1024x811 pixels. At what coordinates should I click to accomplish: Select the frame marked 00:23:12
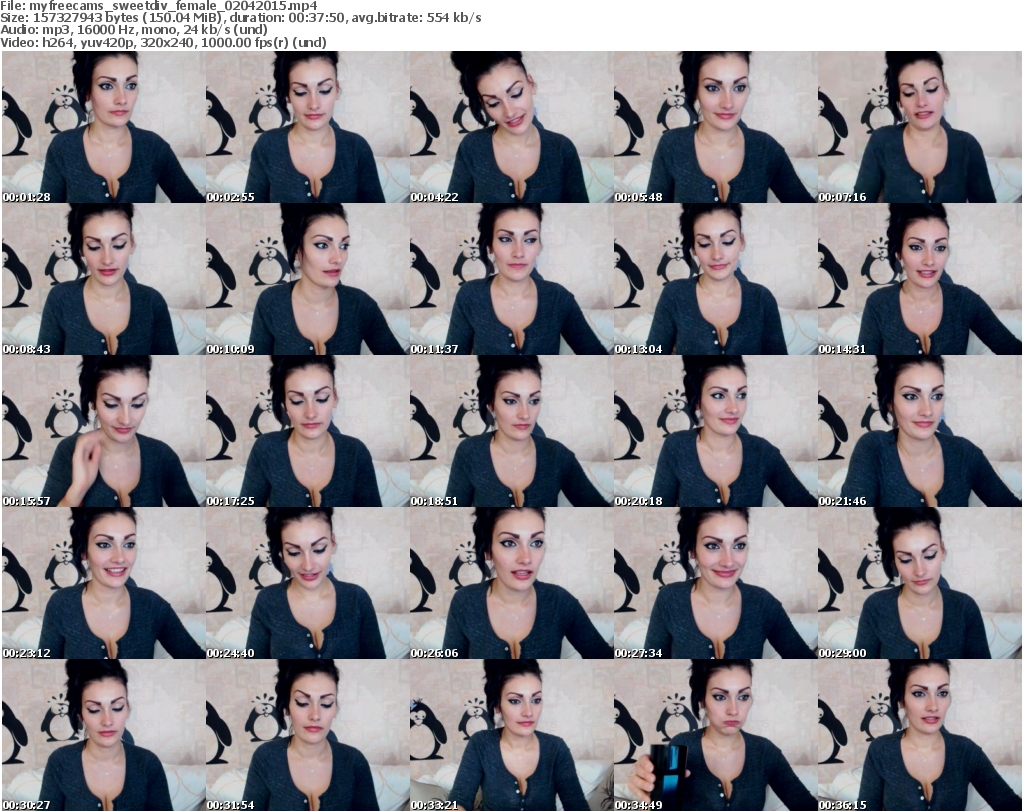pyautogui.click(x=104, y=584)
